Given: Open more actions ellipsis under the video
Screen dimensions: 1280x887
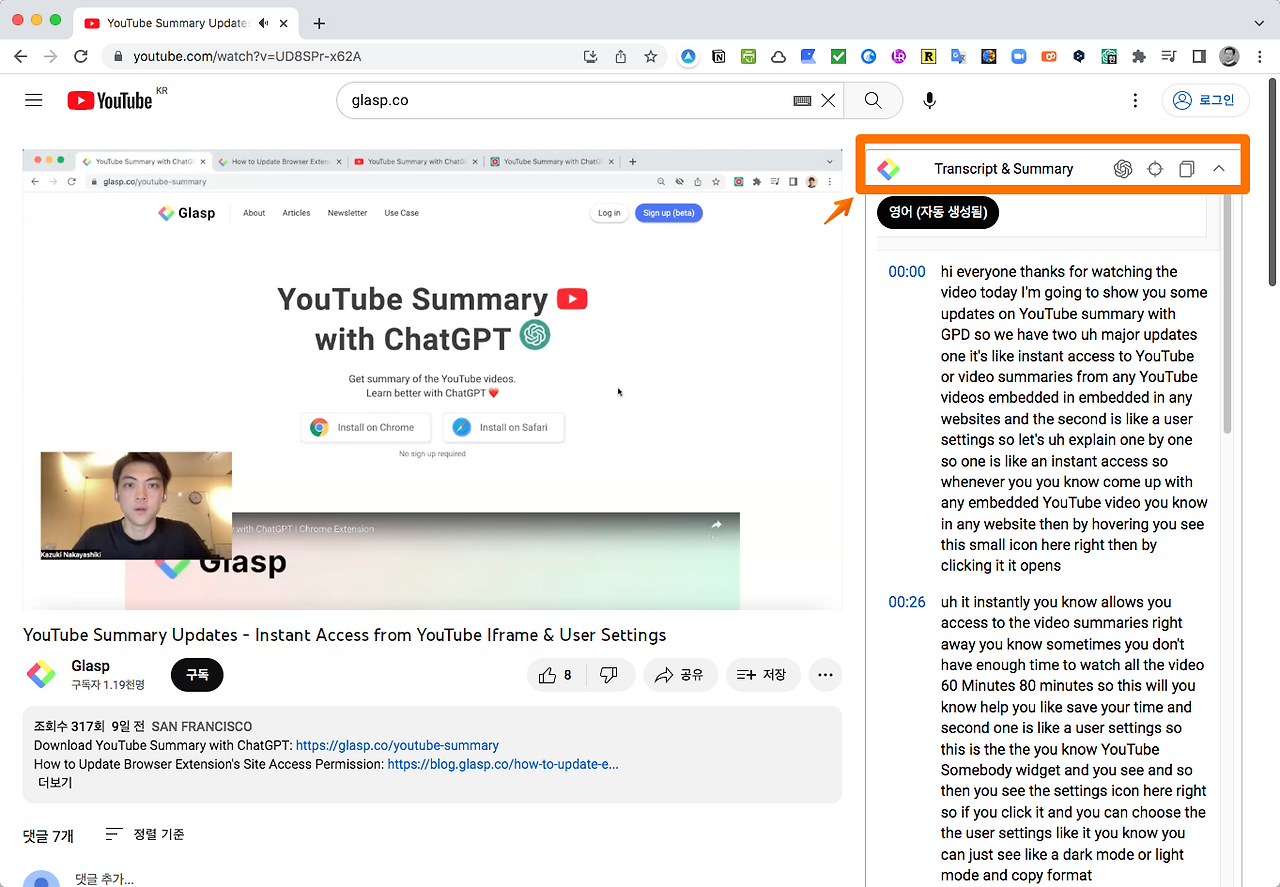Looking at the screenshot, I should [x=825, y=675].
